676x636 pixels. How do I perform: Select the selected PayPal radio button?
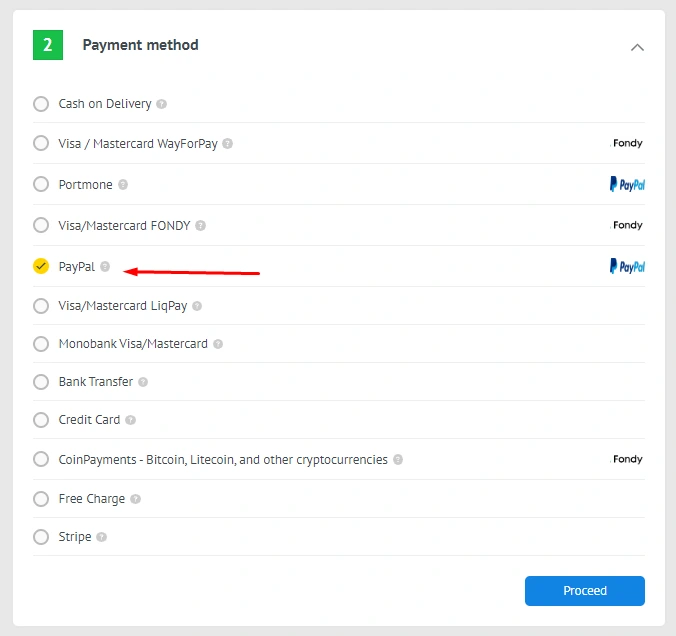[41, 266]
